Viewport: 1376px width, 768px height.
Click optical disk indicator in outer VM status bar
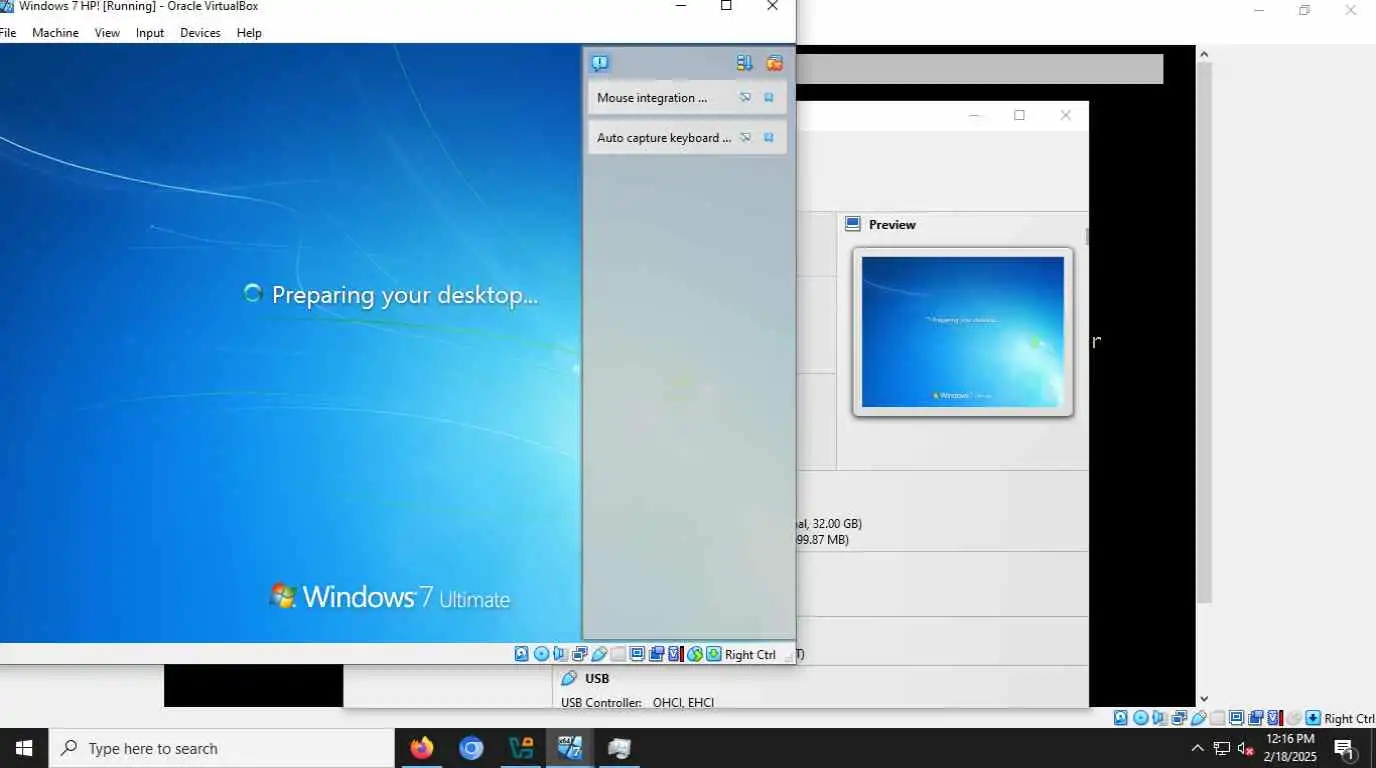click(1141, 718)
